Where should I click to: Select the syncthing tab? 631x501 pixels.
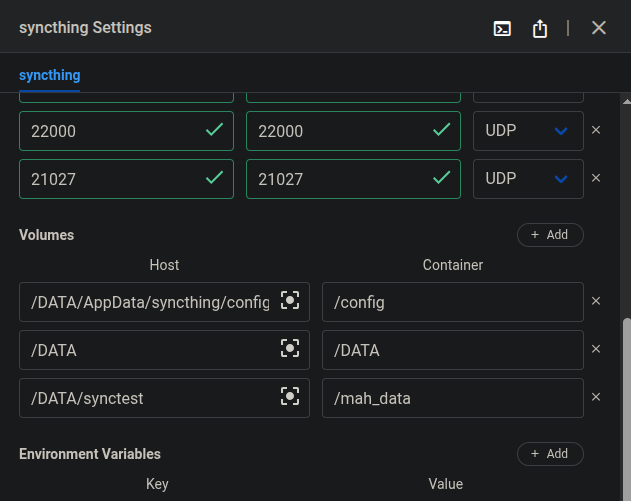pyautogui.click(x=49, y=75)
